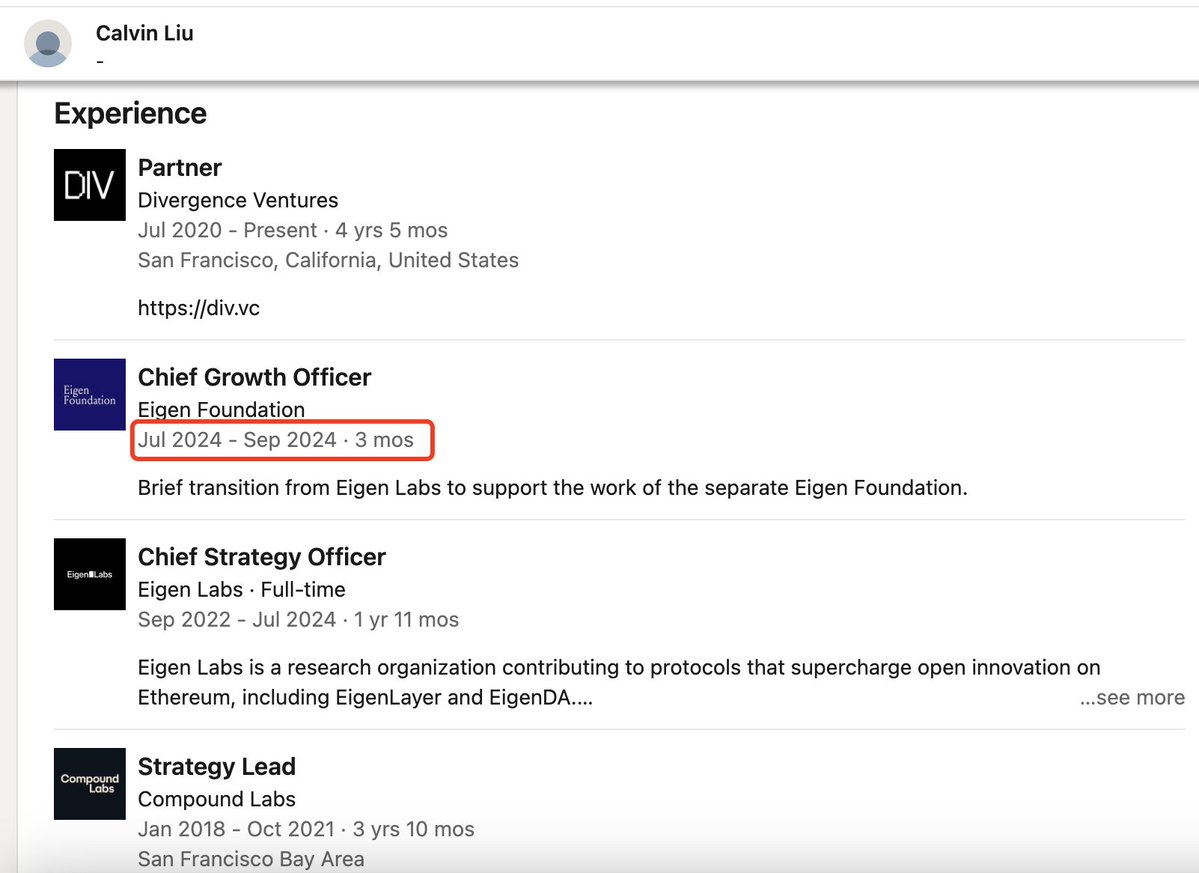
Task: Click Eigen Foundation company name text
Action: [x=221, y=410]
